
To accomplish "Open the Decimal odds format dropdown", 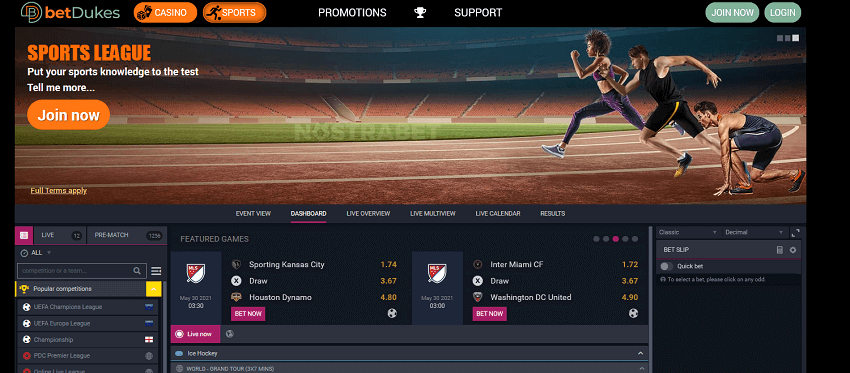I will pos(756,232).
